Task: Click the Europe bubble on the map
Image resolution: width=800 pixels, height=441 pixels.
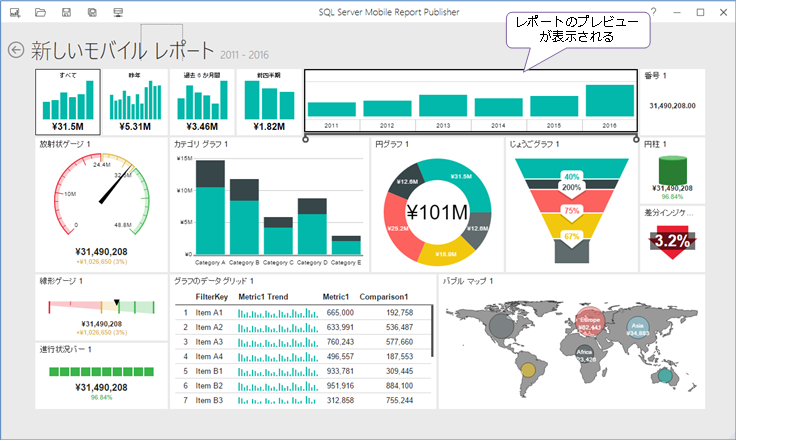Action: click(x=590, y=323)
